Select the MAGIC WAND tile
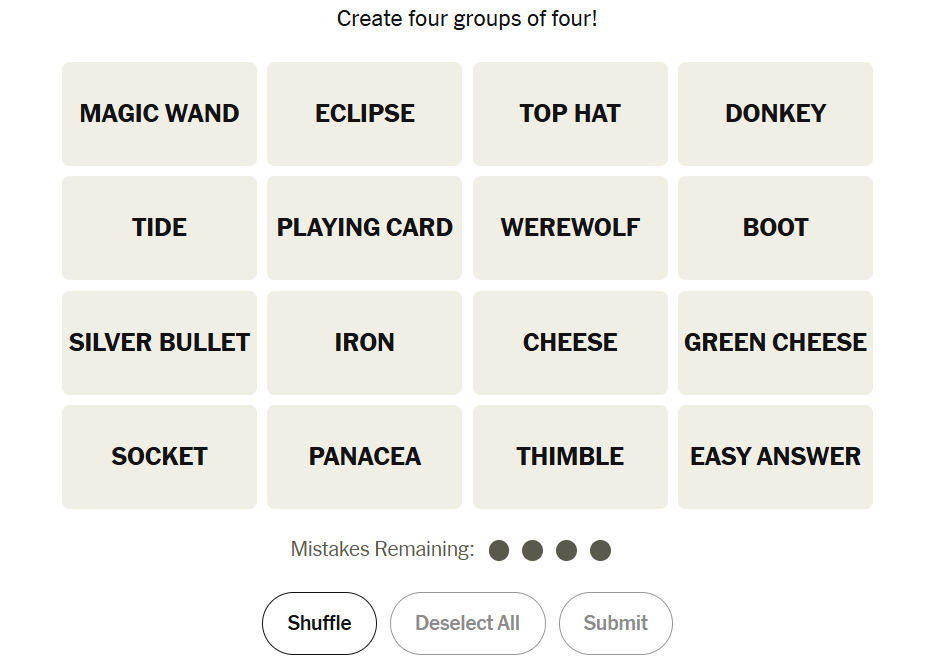Image resolution: width=930 pixels, height=669 pixels. (x=159, y=114)
